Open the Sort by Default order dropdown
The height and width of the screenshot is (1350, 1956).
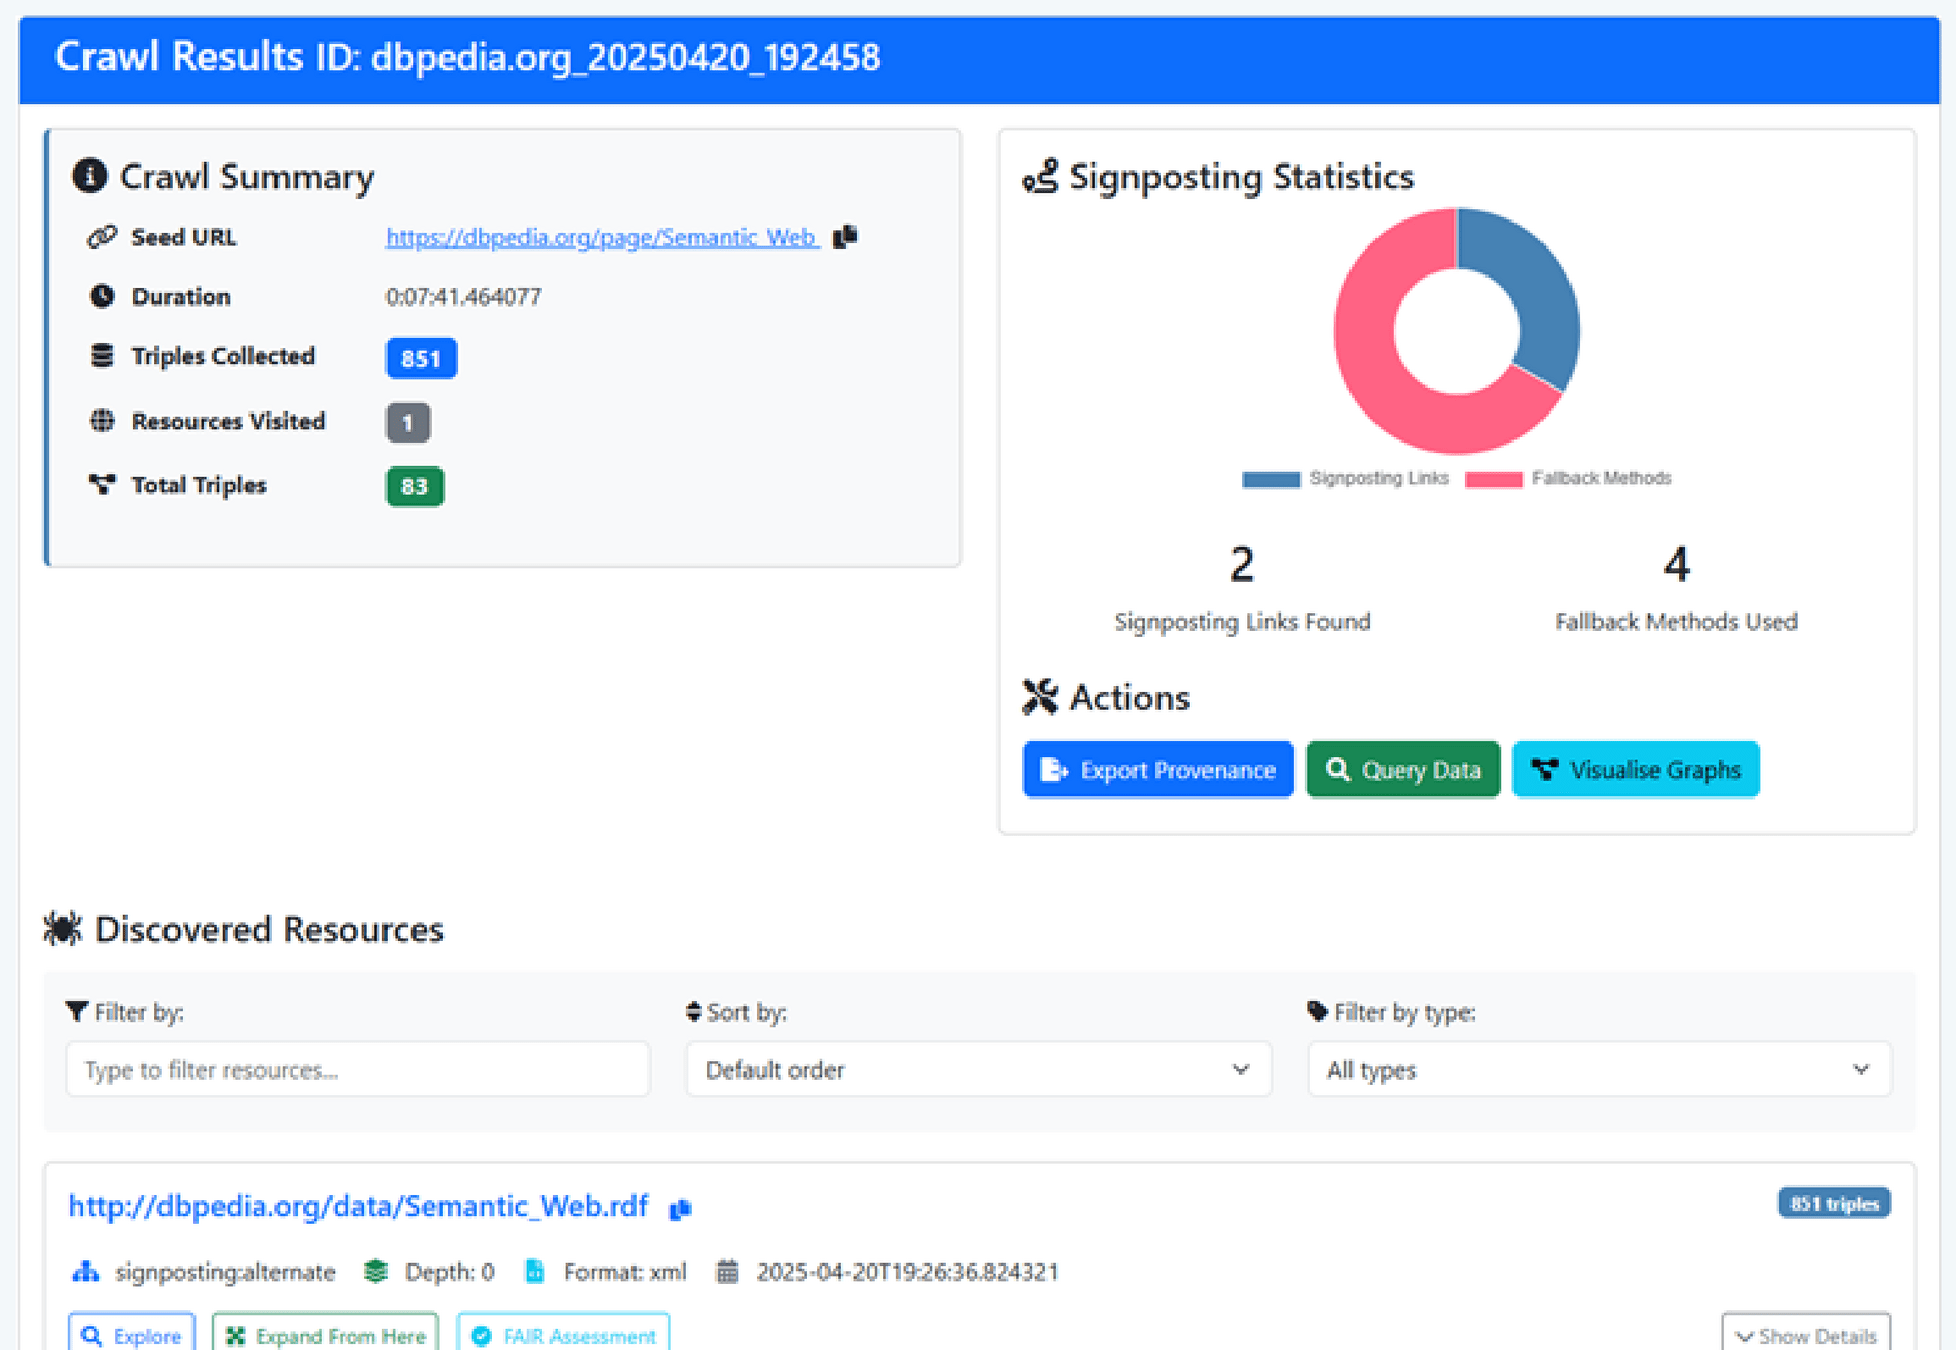point(977,1070)
